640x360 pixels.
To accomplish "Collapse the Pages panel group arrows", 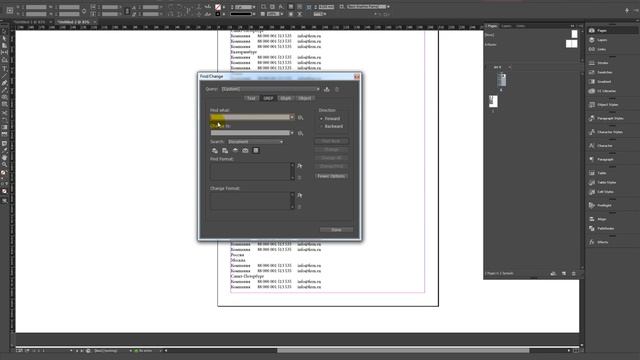I will [x=572, y=26].
